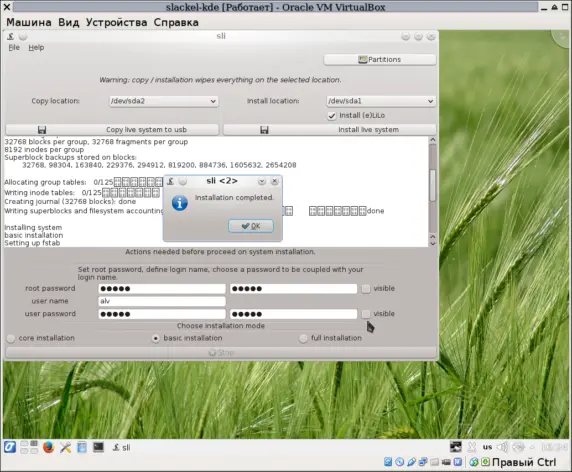
Task: Click the user password confirmation field
Action: 293,314
